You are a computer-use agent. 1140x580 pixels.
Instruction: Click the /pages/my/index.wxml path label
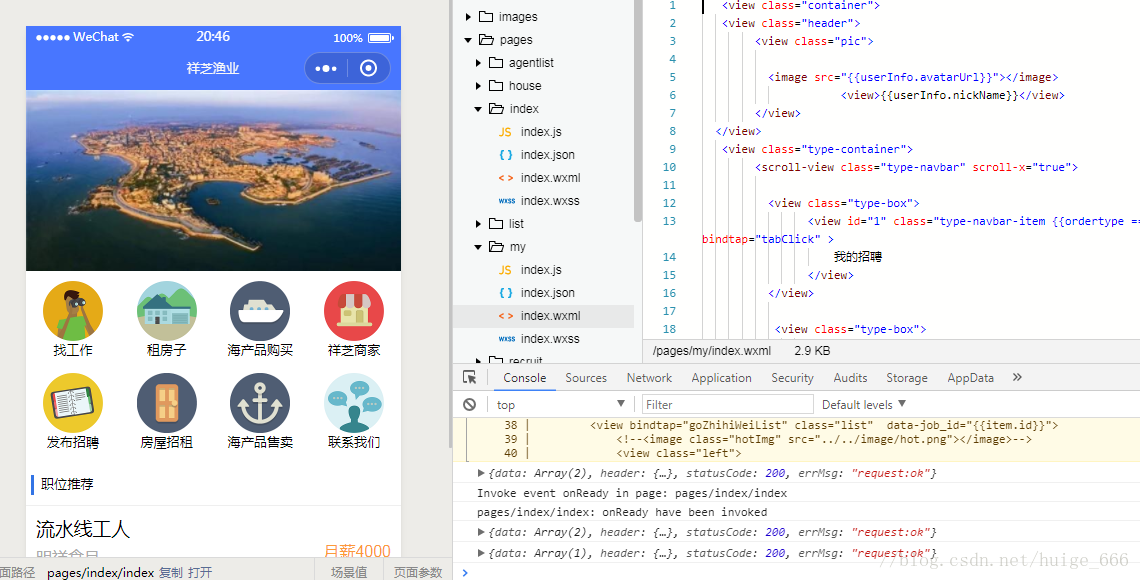click(x=712, y=350)
